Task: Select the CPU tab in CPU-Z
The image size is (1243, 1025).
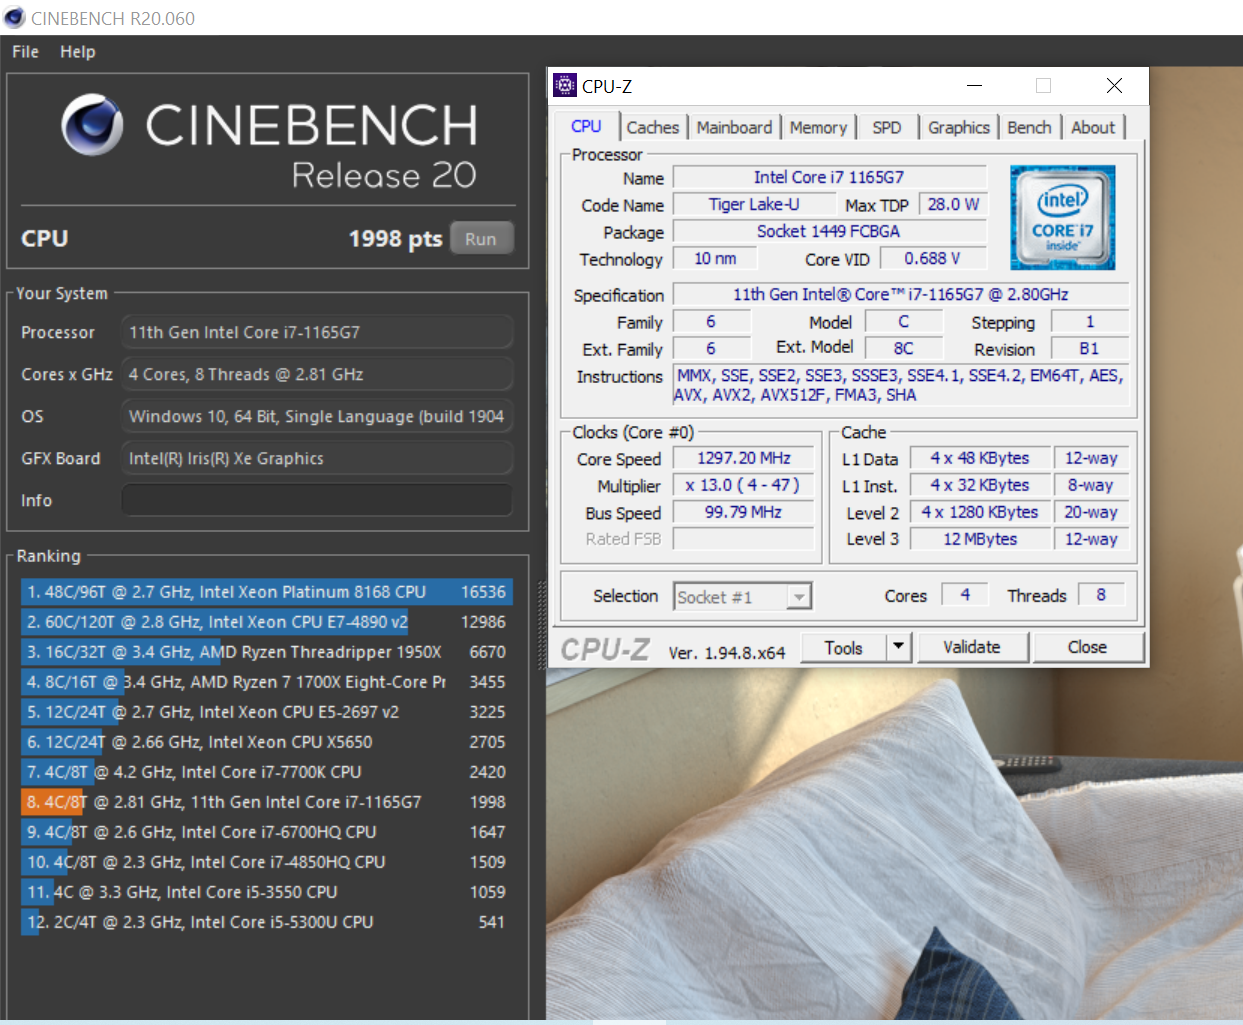Action: tap(586, 126)
